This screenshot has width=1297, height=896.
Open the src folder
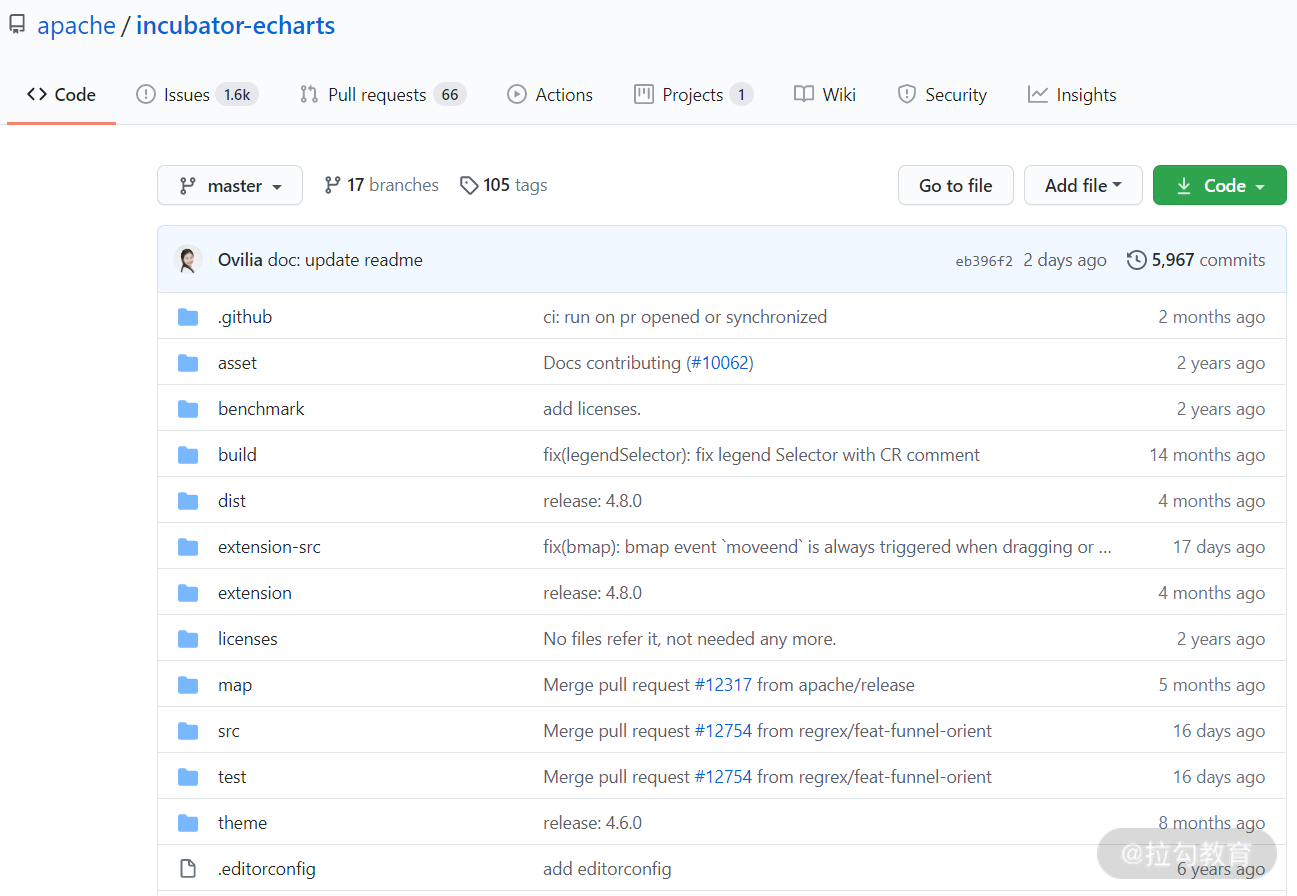[229, 731]
